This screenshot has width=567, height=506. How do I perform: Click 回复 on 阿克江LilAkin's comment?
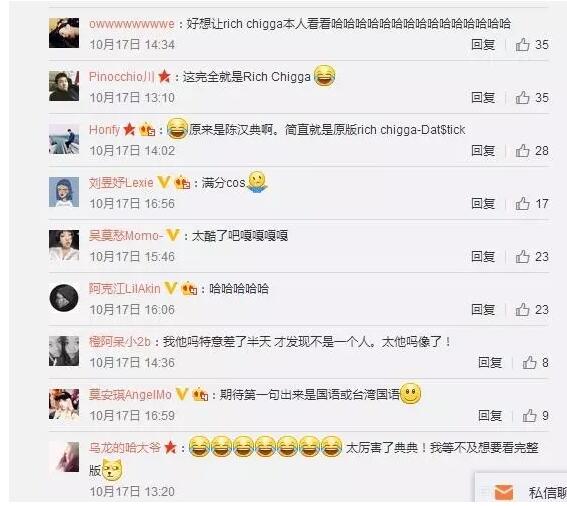point(483,310)
